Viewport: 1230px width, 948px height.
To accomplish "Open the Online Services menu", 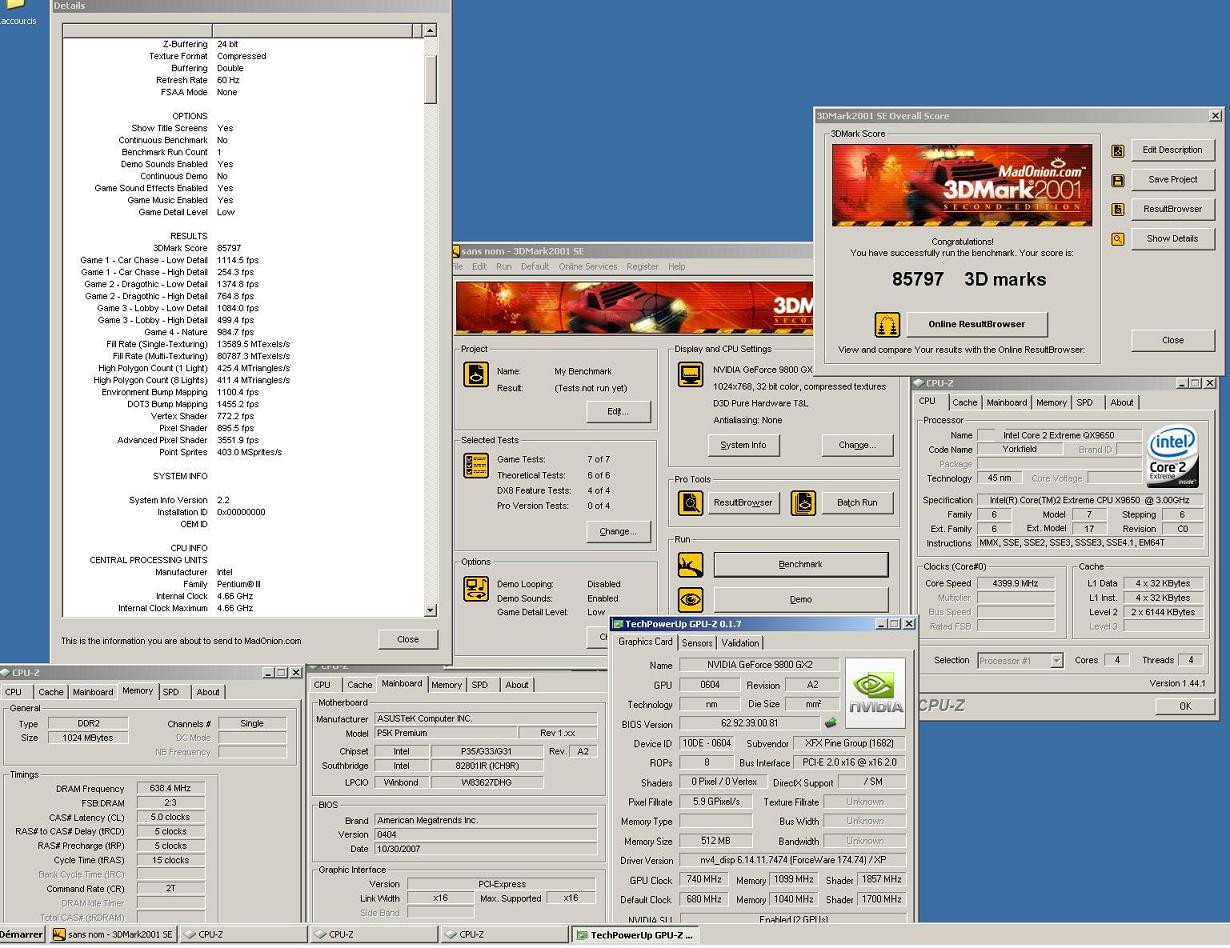I will tap(588, 267).
